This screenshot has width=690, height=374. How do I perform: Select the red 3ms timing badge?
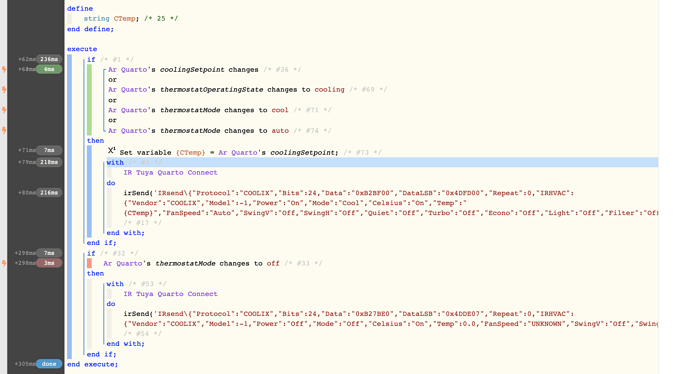pos(49,263)
